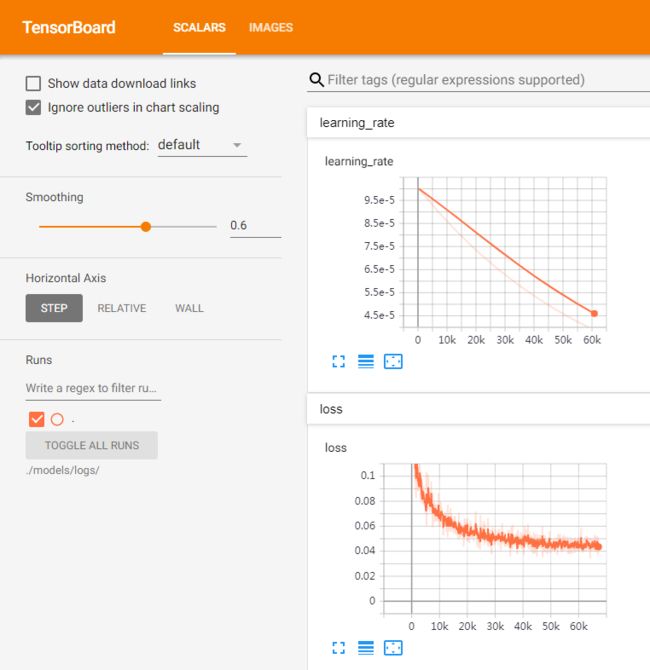Uncheck the run visibility checkbox
The width and height of the screenshot is (650, 670).
36,419
